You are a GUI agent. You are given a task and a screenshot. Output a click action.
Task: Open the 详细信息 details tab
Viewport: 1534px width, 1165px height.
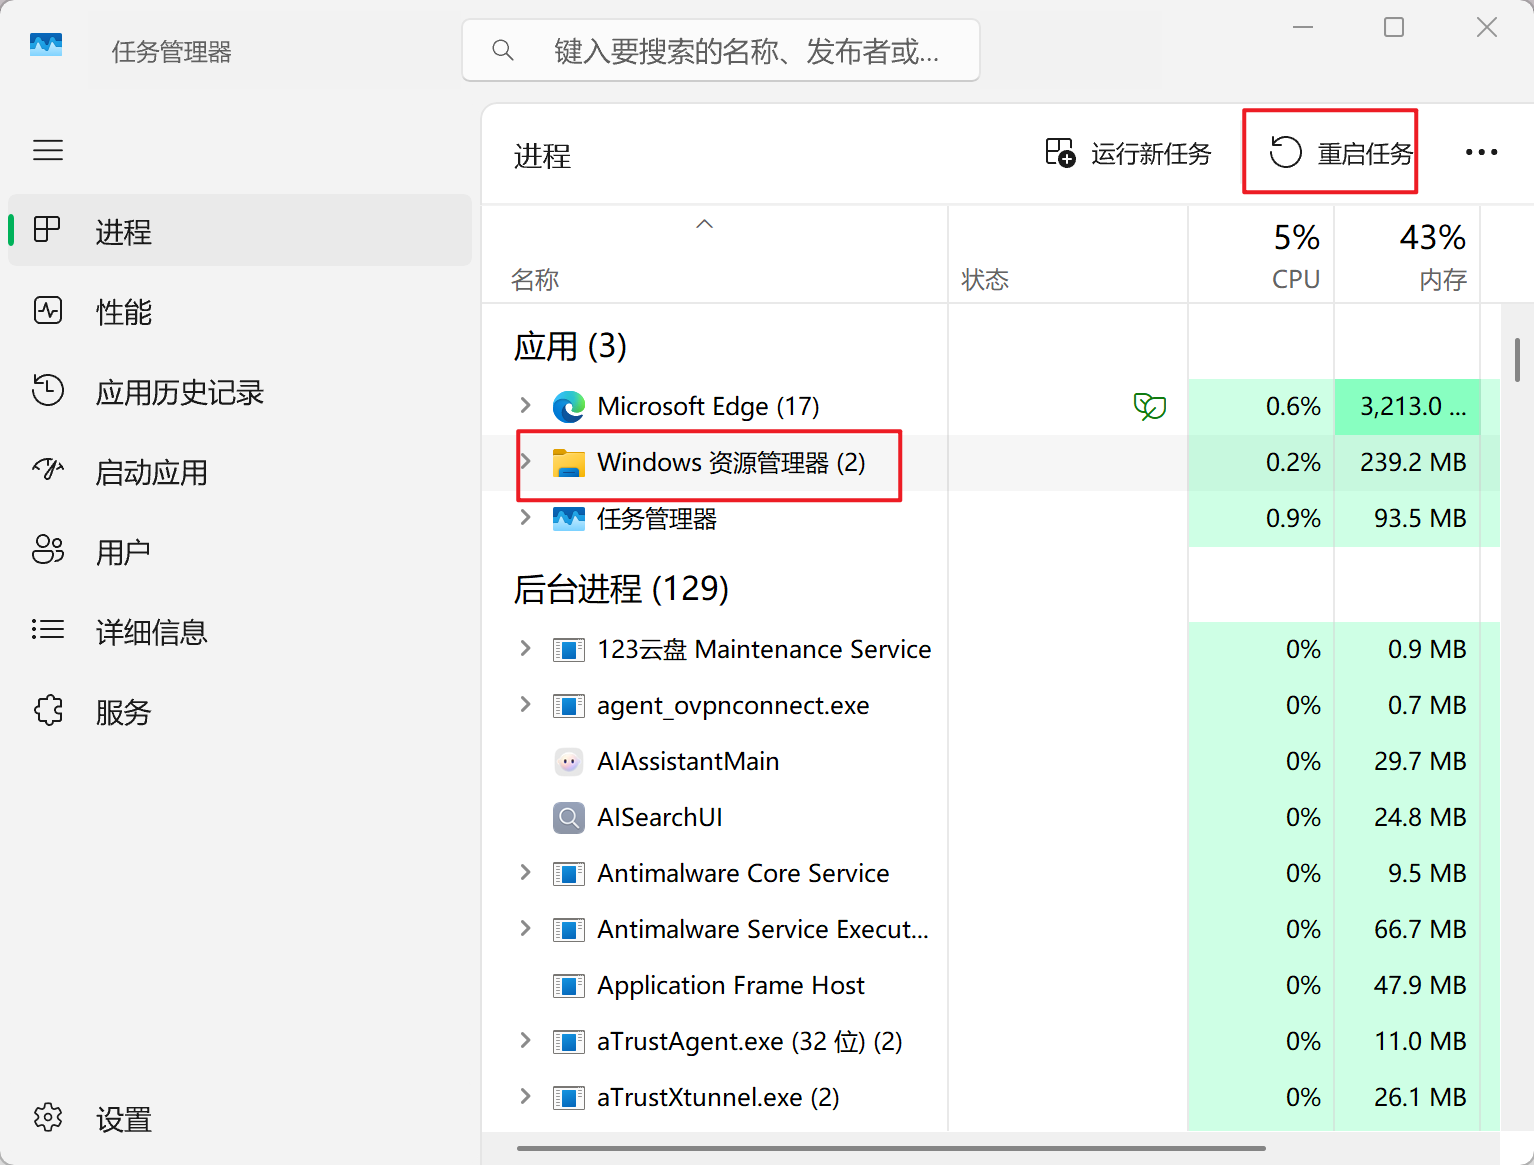240,631
